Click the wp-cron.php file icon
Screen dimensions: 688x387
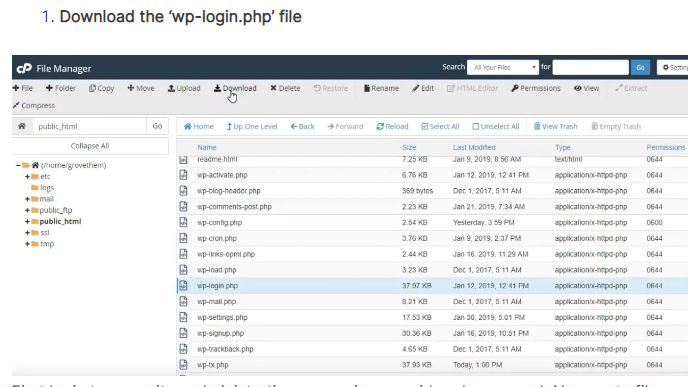[x=183, y=238]
